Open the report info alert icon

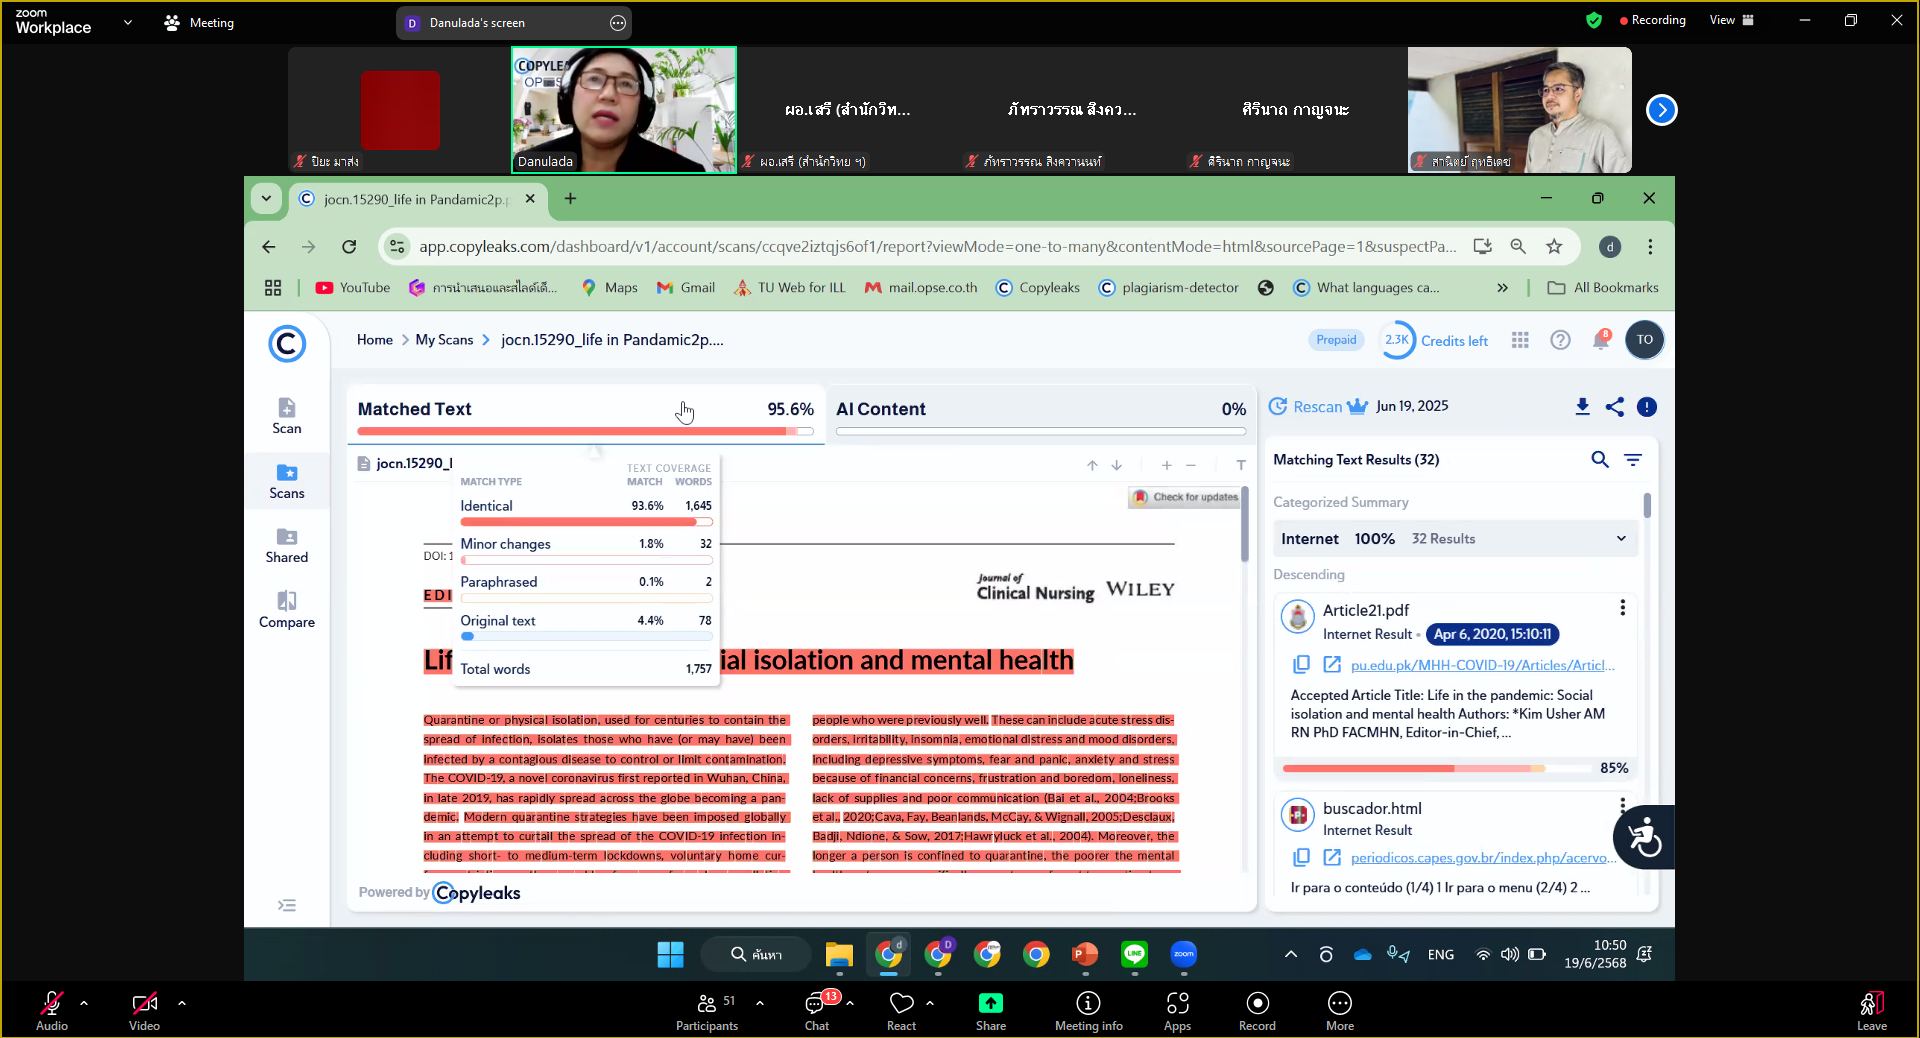[x=1647, y=407]
